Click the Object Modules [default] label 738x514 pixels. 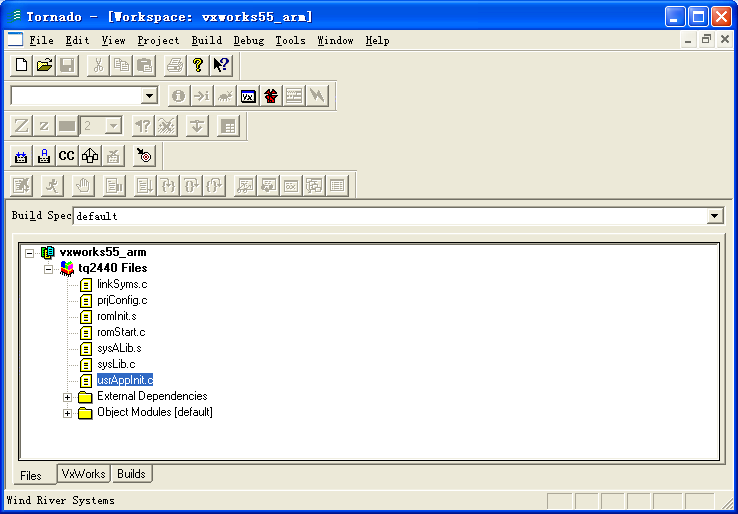(155, 412)
